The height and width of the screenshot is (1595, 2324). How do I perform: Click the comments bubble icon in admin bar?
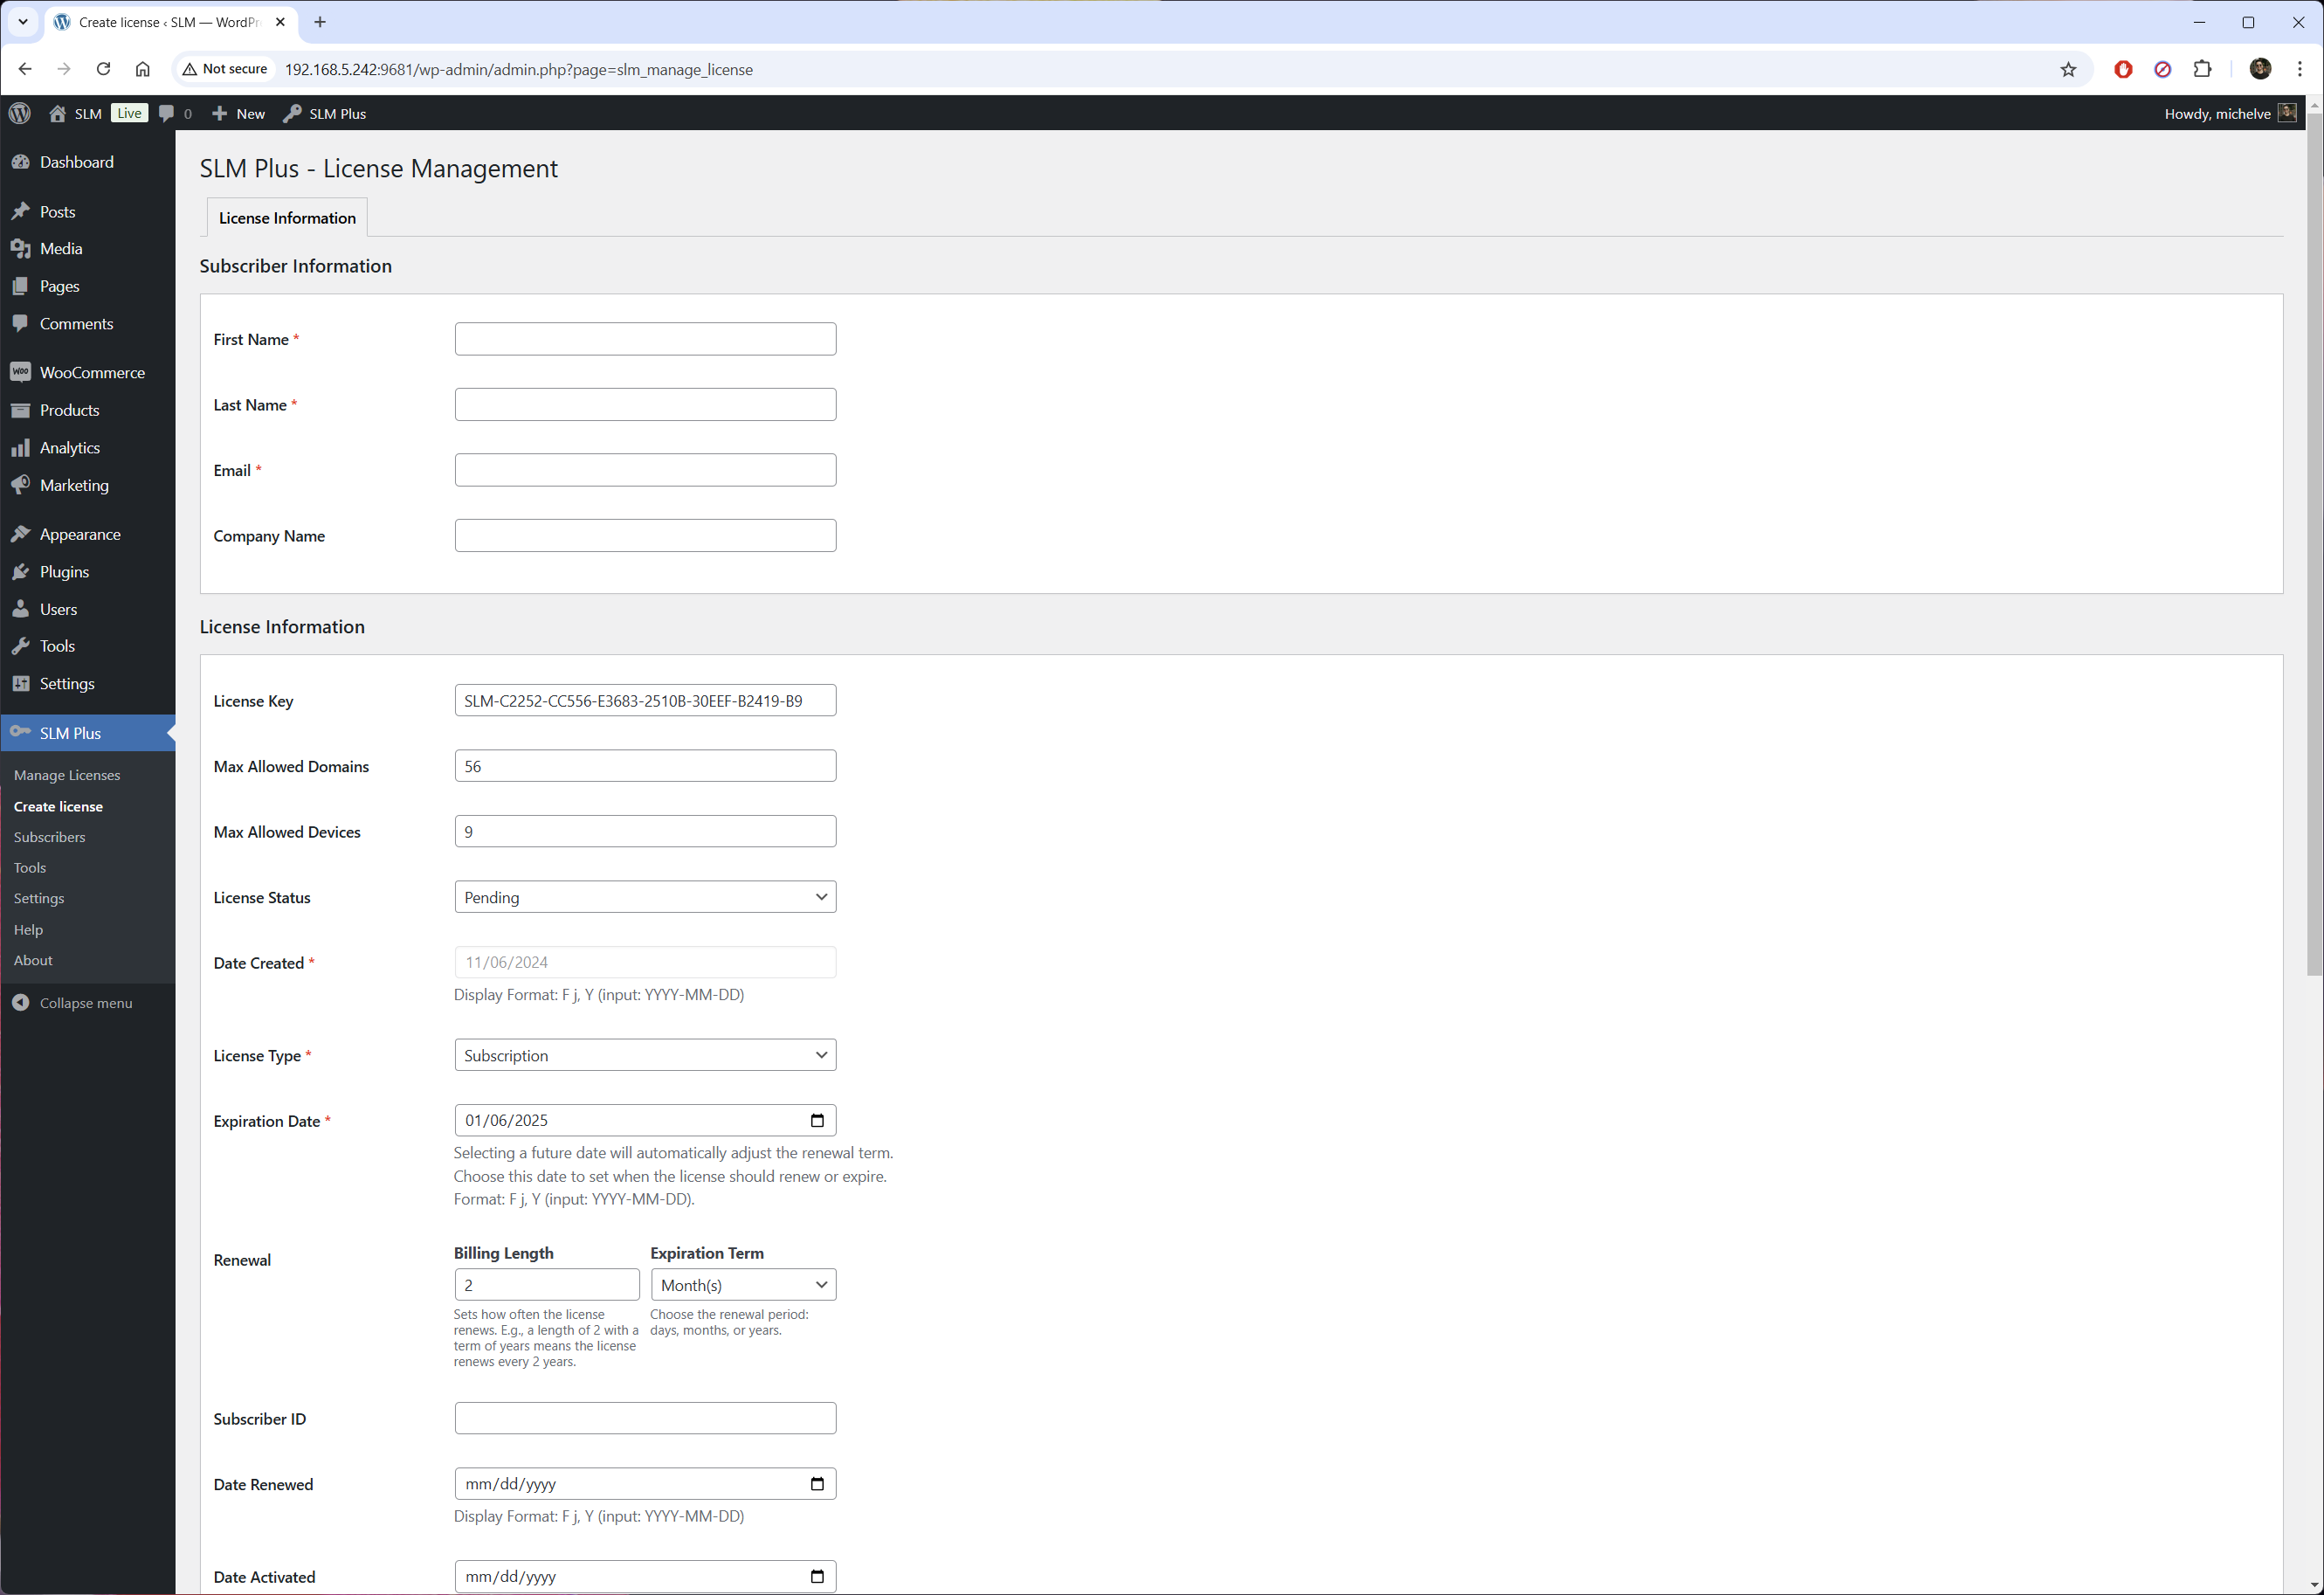(x=166, y=113)
